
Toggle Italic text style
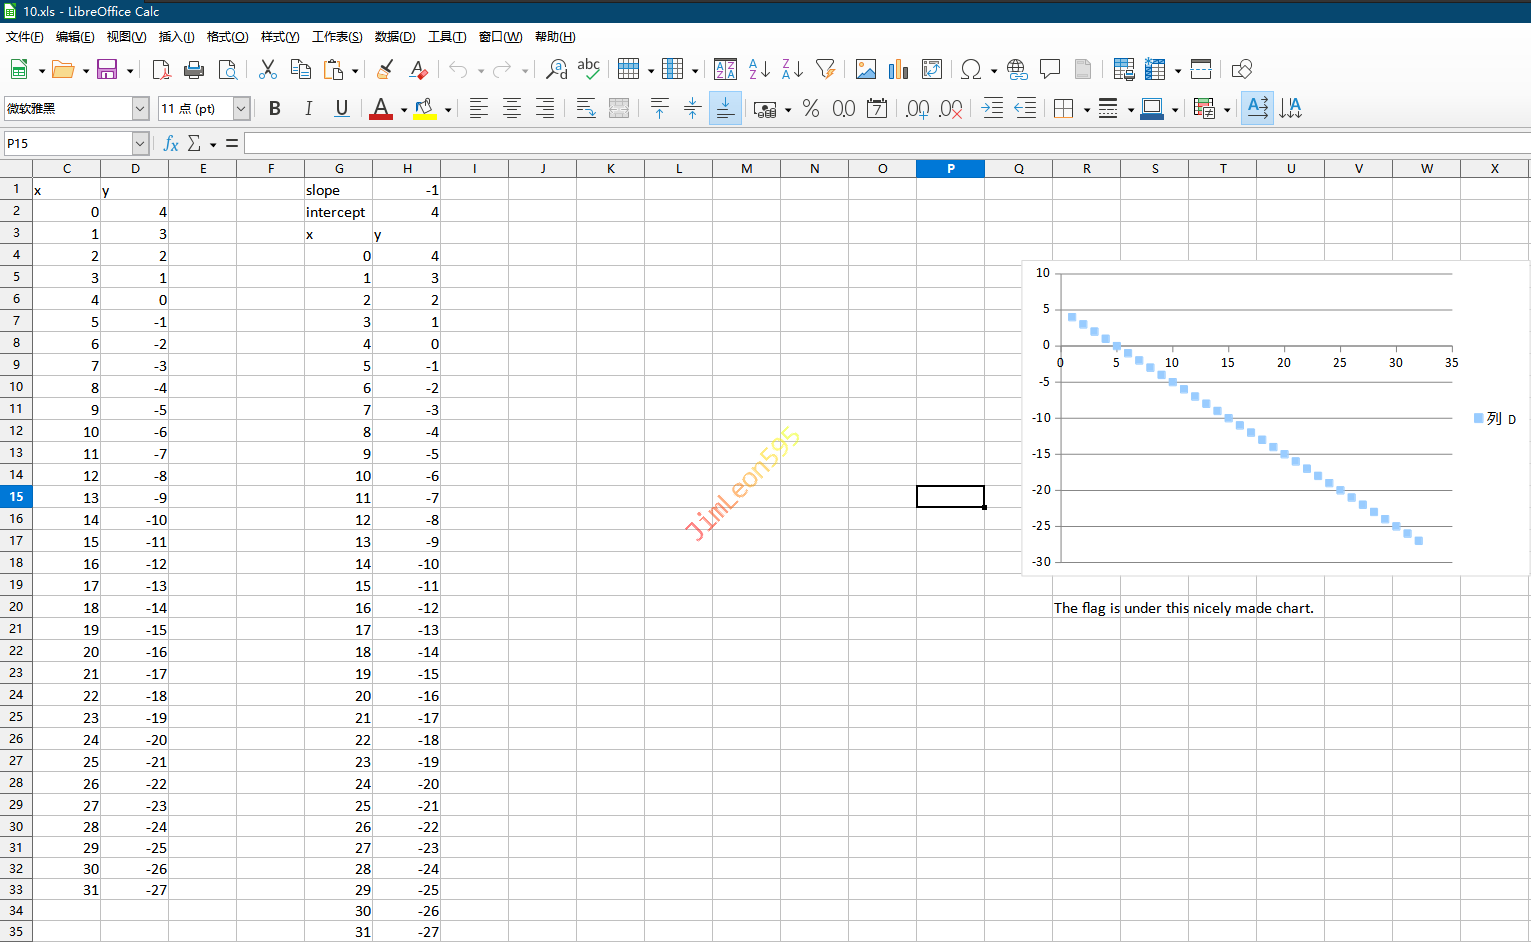308,108
